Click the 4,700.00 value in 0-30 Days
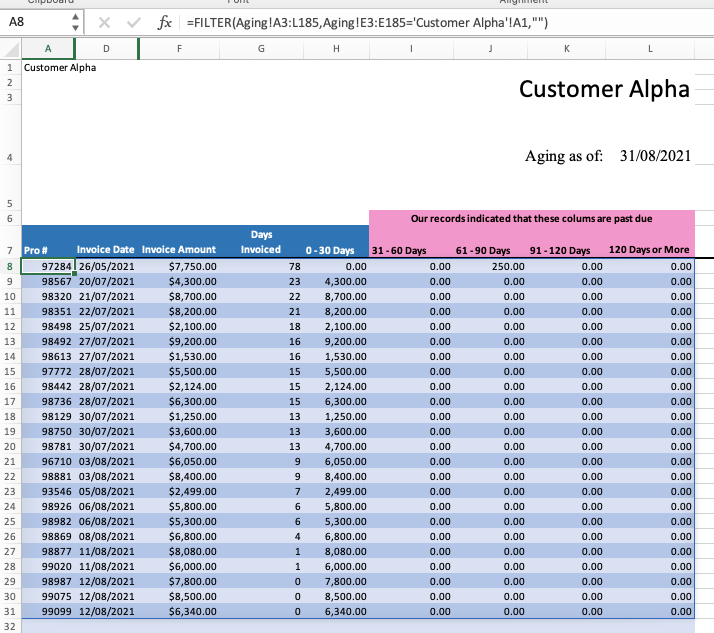This screenshot has width=714, height=633. coord(346,446)
